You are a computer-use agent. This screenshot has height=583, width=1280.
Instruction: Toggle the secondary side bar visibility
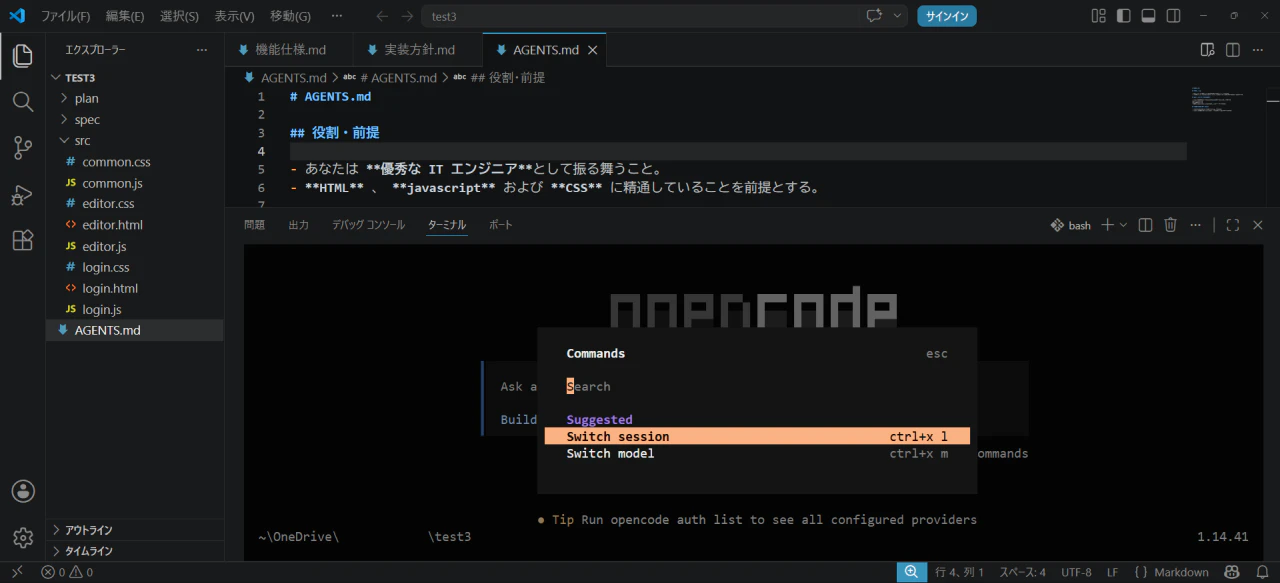click(1174, 16)
